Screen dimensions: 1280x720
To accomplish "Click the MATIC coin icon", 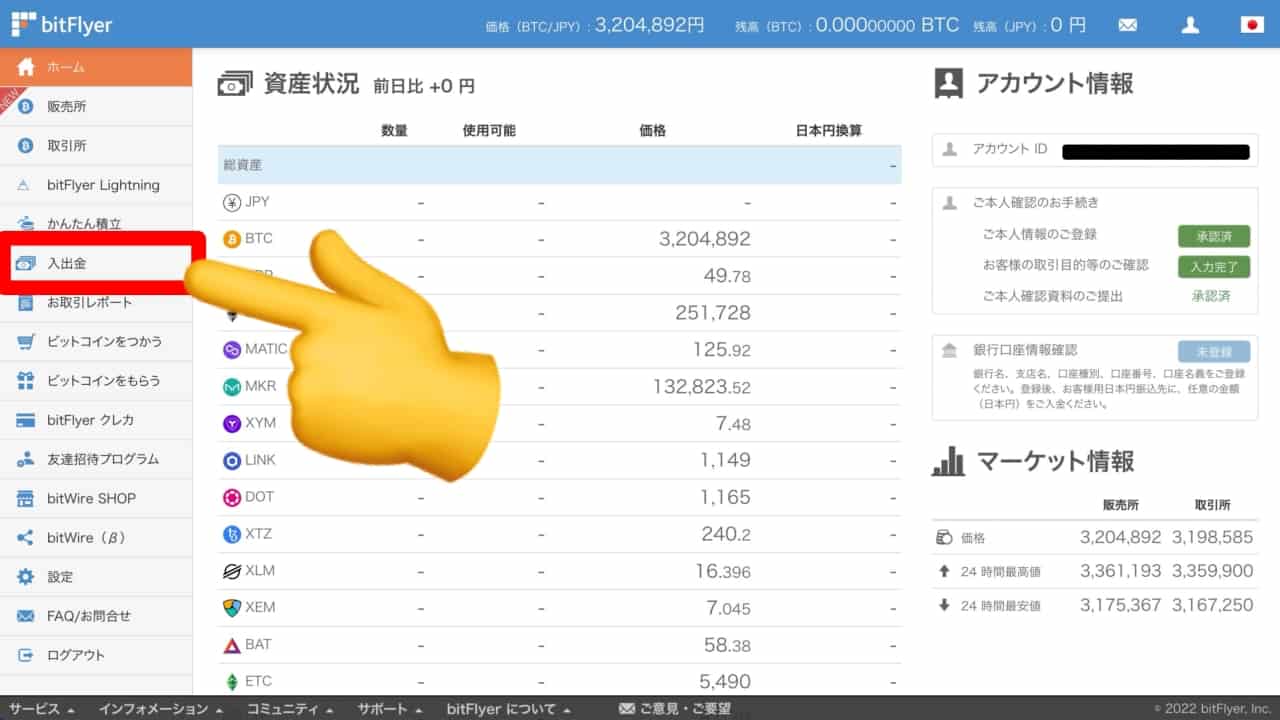I will (x=232, y=350).
